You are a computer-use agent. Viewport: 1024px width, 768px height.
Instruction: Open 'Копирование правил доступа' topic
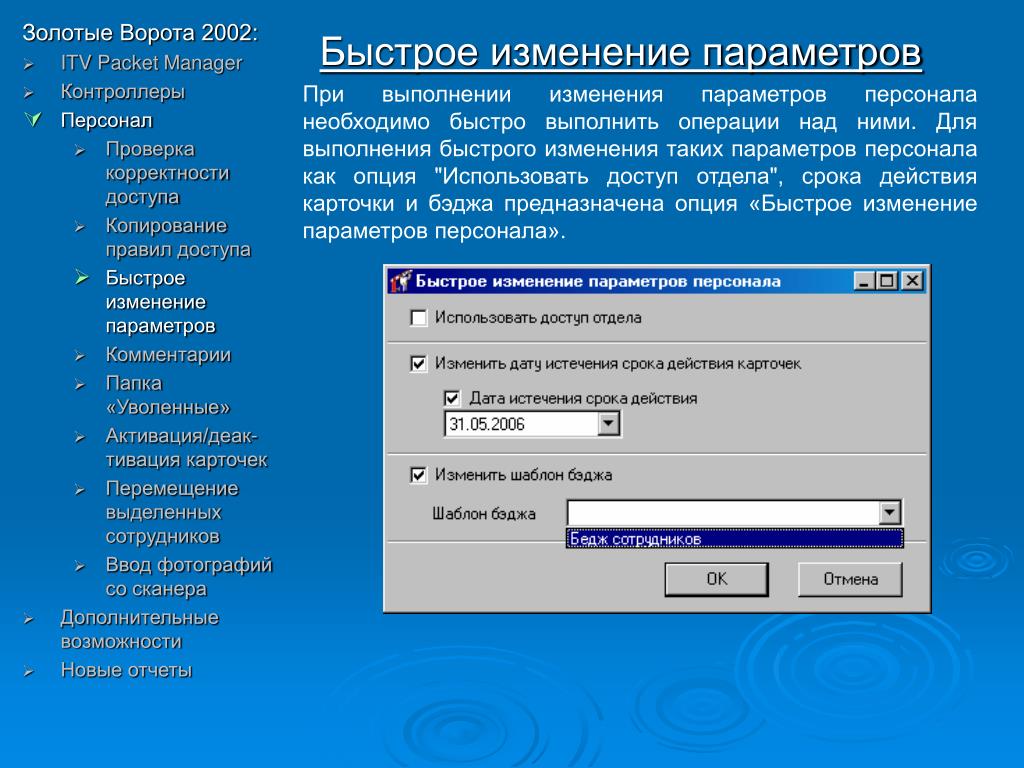click(178, 237)
